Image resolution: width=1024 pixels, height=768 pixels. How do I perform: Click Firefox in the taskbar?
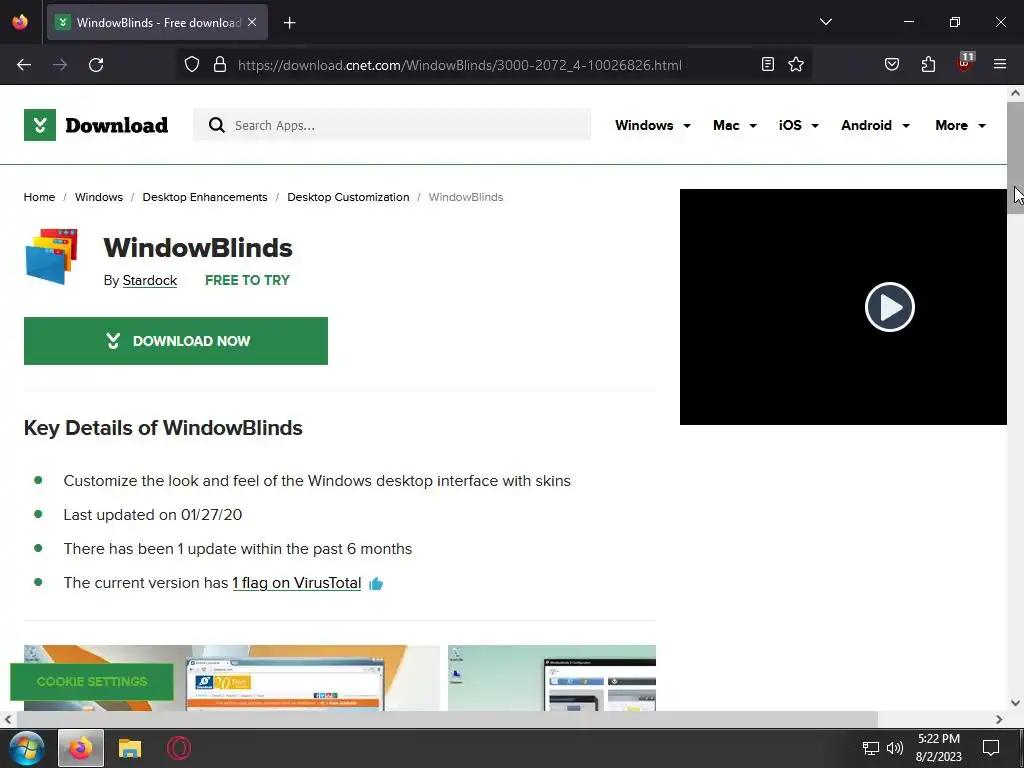81,748
